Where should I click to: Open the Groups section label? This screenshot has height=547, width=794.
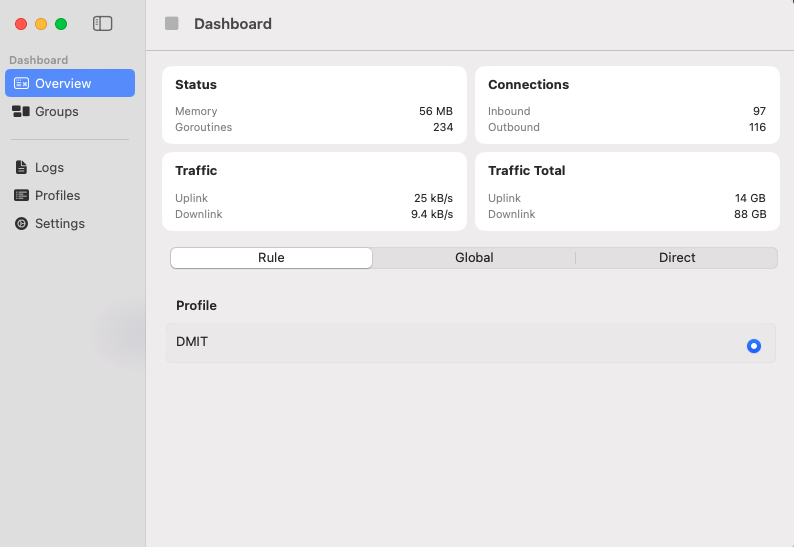pos(57,112)
